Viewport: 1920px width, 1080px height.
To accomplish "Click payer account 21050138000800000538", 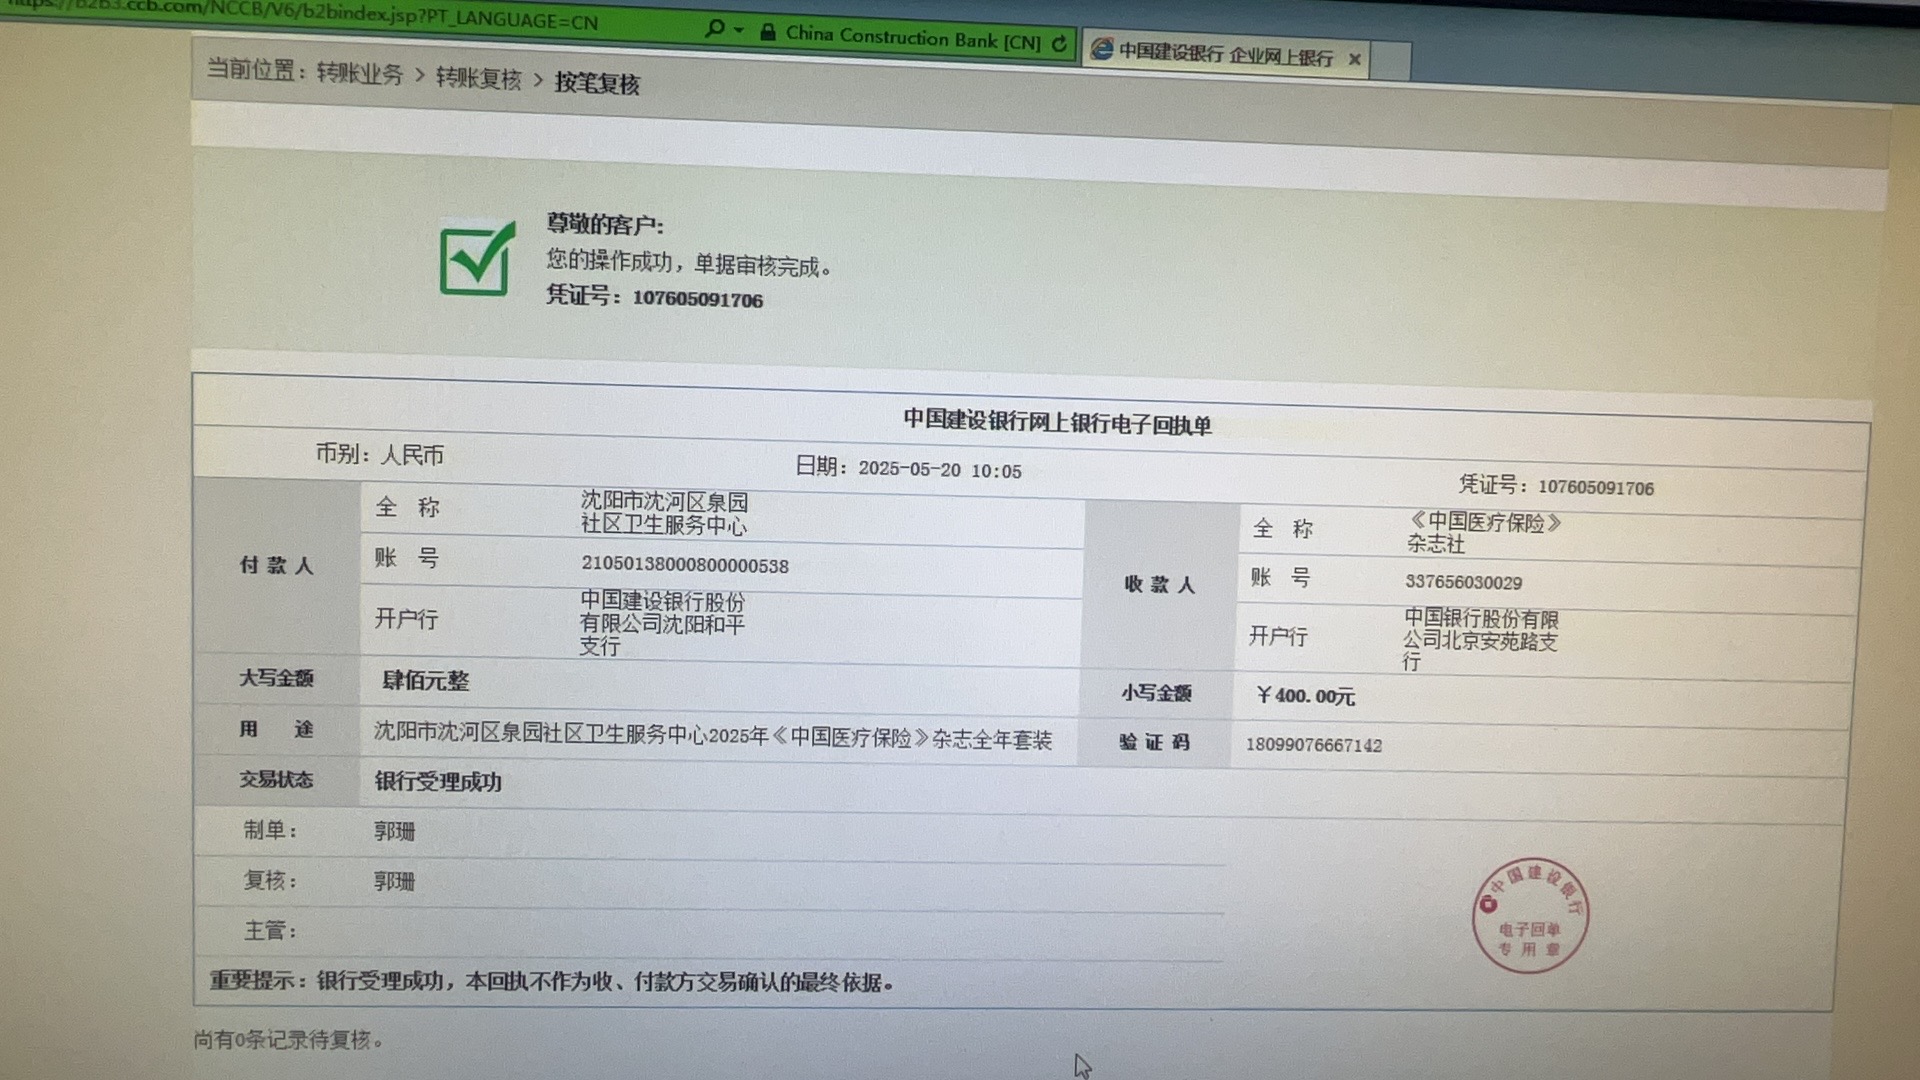I will 685,565.
